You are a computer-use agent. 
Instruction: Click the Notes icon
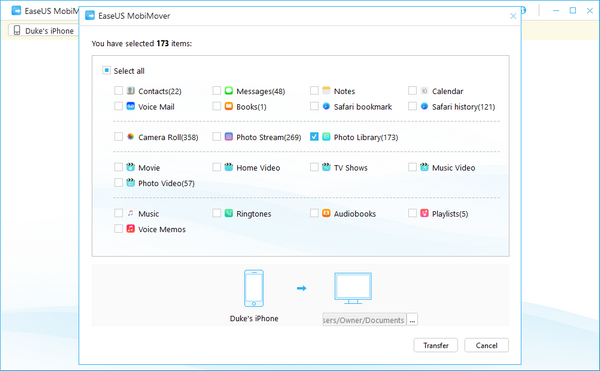tap(326, 91)
